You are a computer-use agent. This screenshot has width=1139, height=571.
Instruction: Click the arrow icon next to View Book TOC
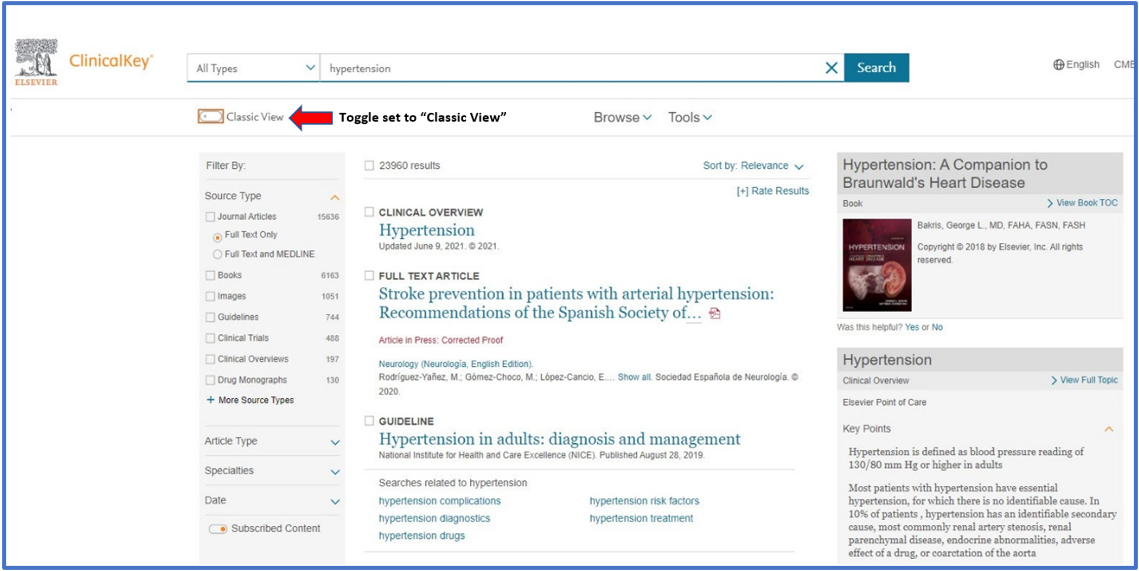[x=1050, y=203]
